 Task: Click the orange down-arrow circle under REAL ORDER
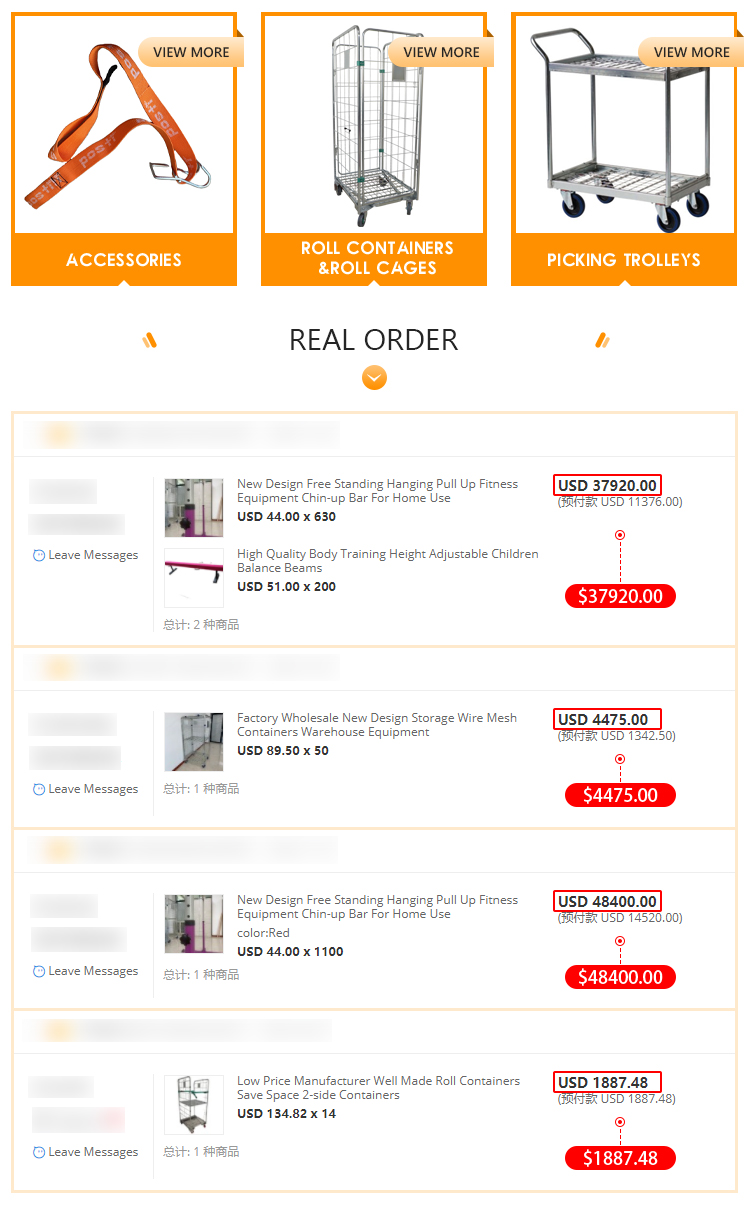tap(374, 378)
